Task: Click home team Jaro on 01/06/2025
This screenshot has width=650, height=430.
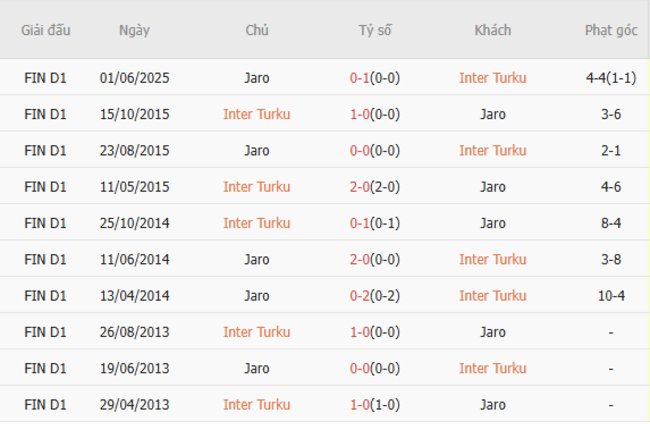Action: pyautogui.click(x=257, y=78)
